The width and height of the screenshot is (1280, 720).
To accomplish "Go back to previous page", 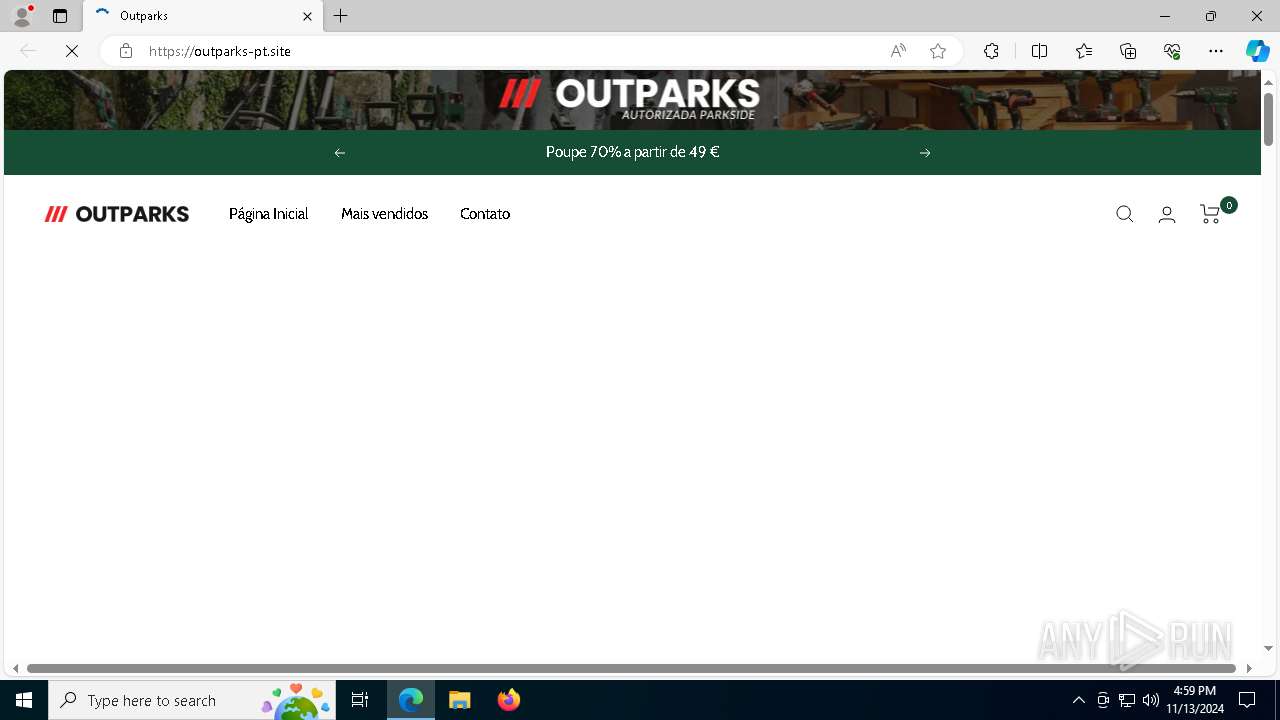I will [x=28, y=51].
